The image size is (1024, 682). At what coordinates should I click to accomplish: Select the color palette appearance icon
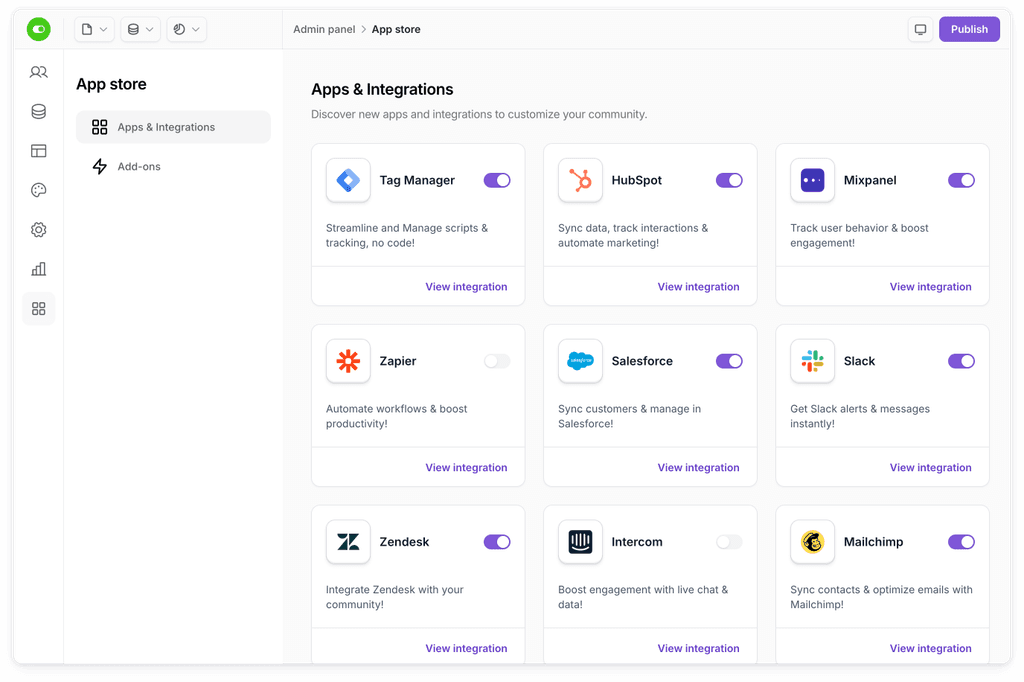39,190
